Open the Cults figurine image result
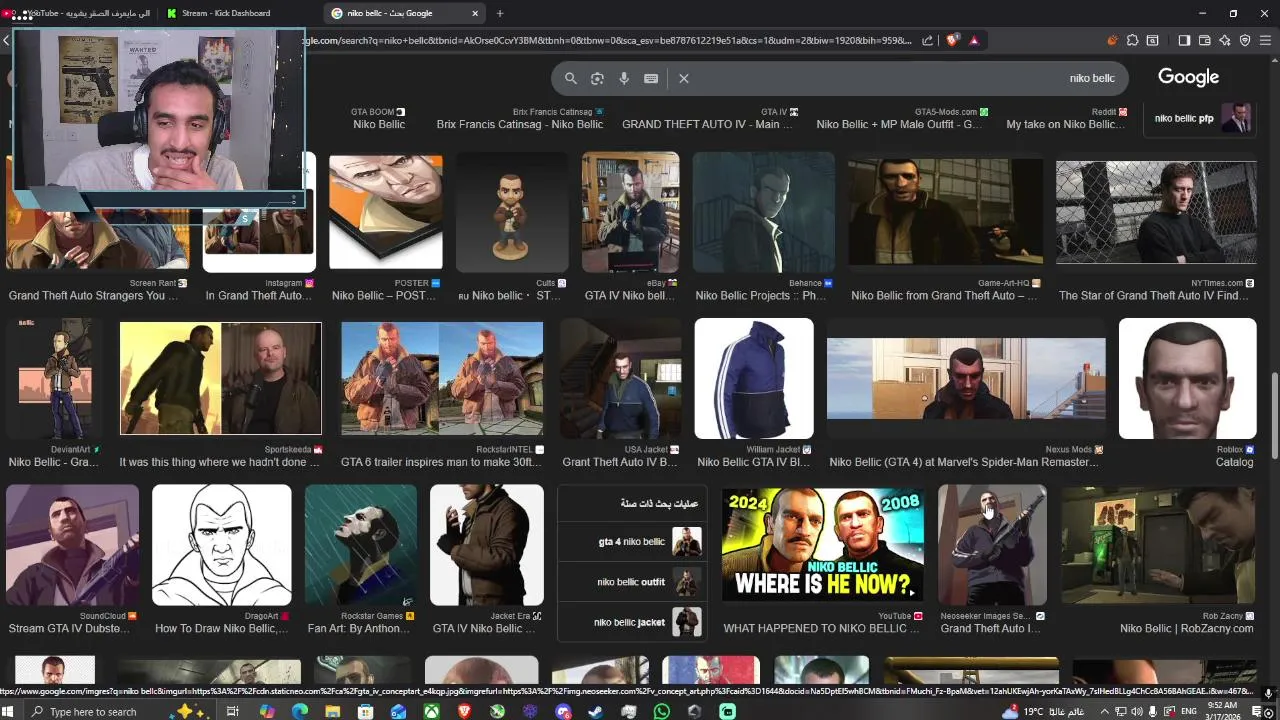The width and height of the screenshot is (1280, 720). pos(512,212)
